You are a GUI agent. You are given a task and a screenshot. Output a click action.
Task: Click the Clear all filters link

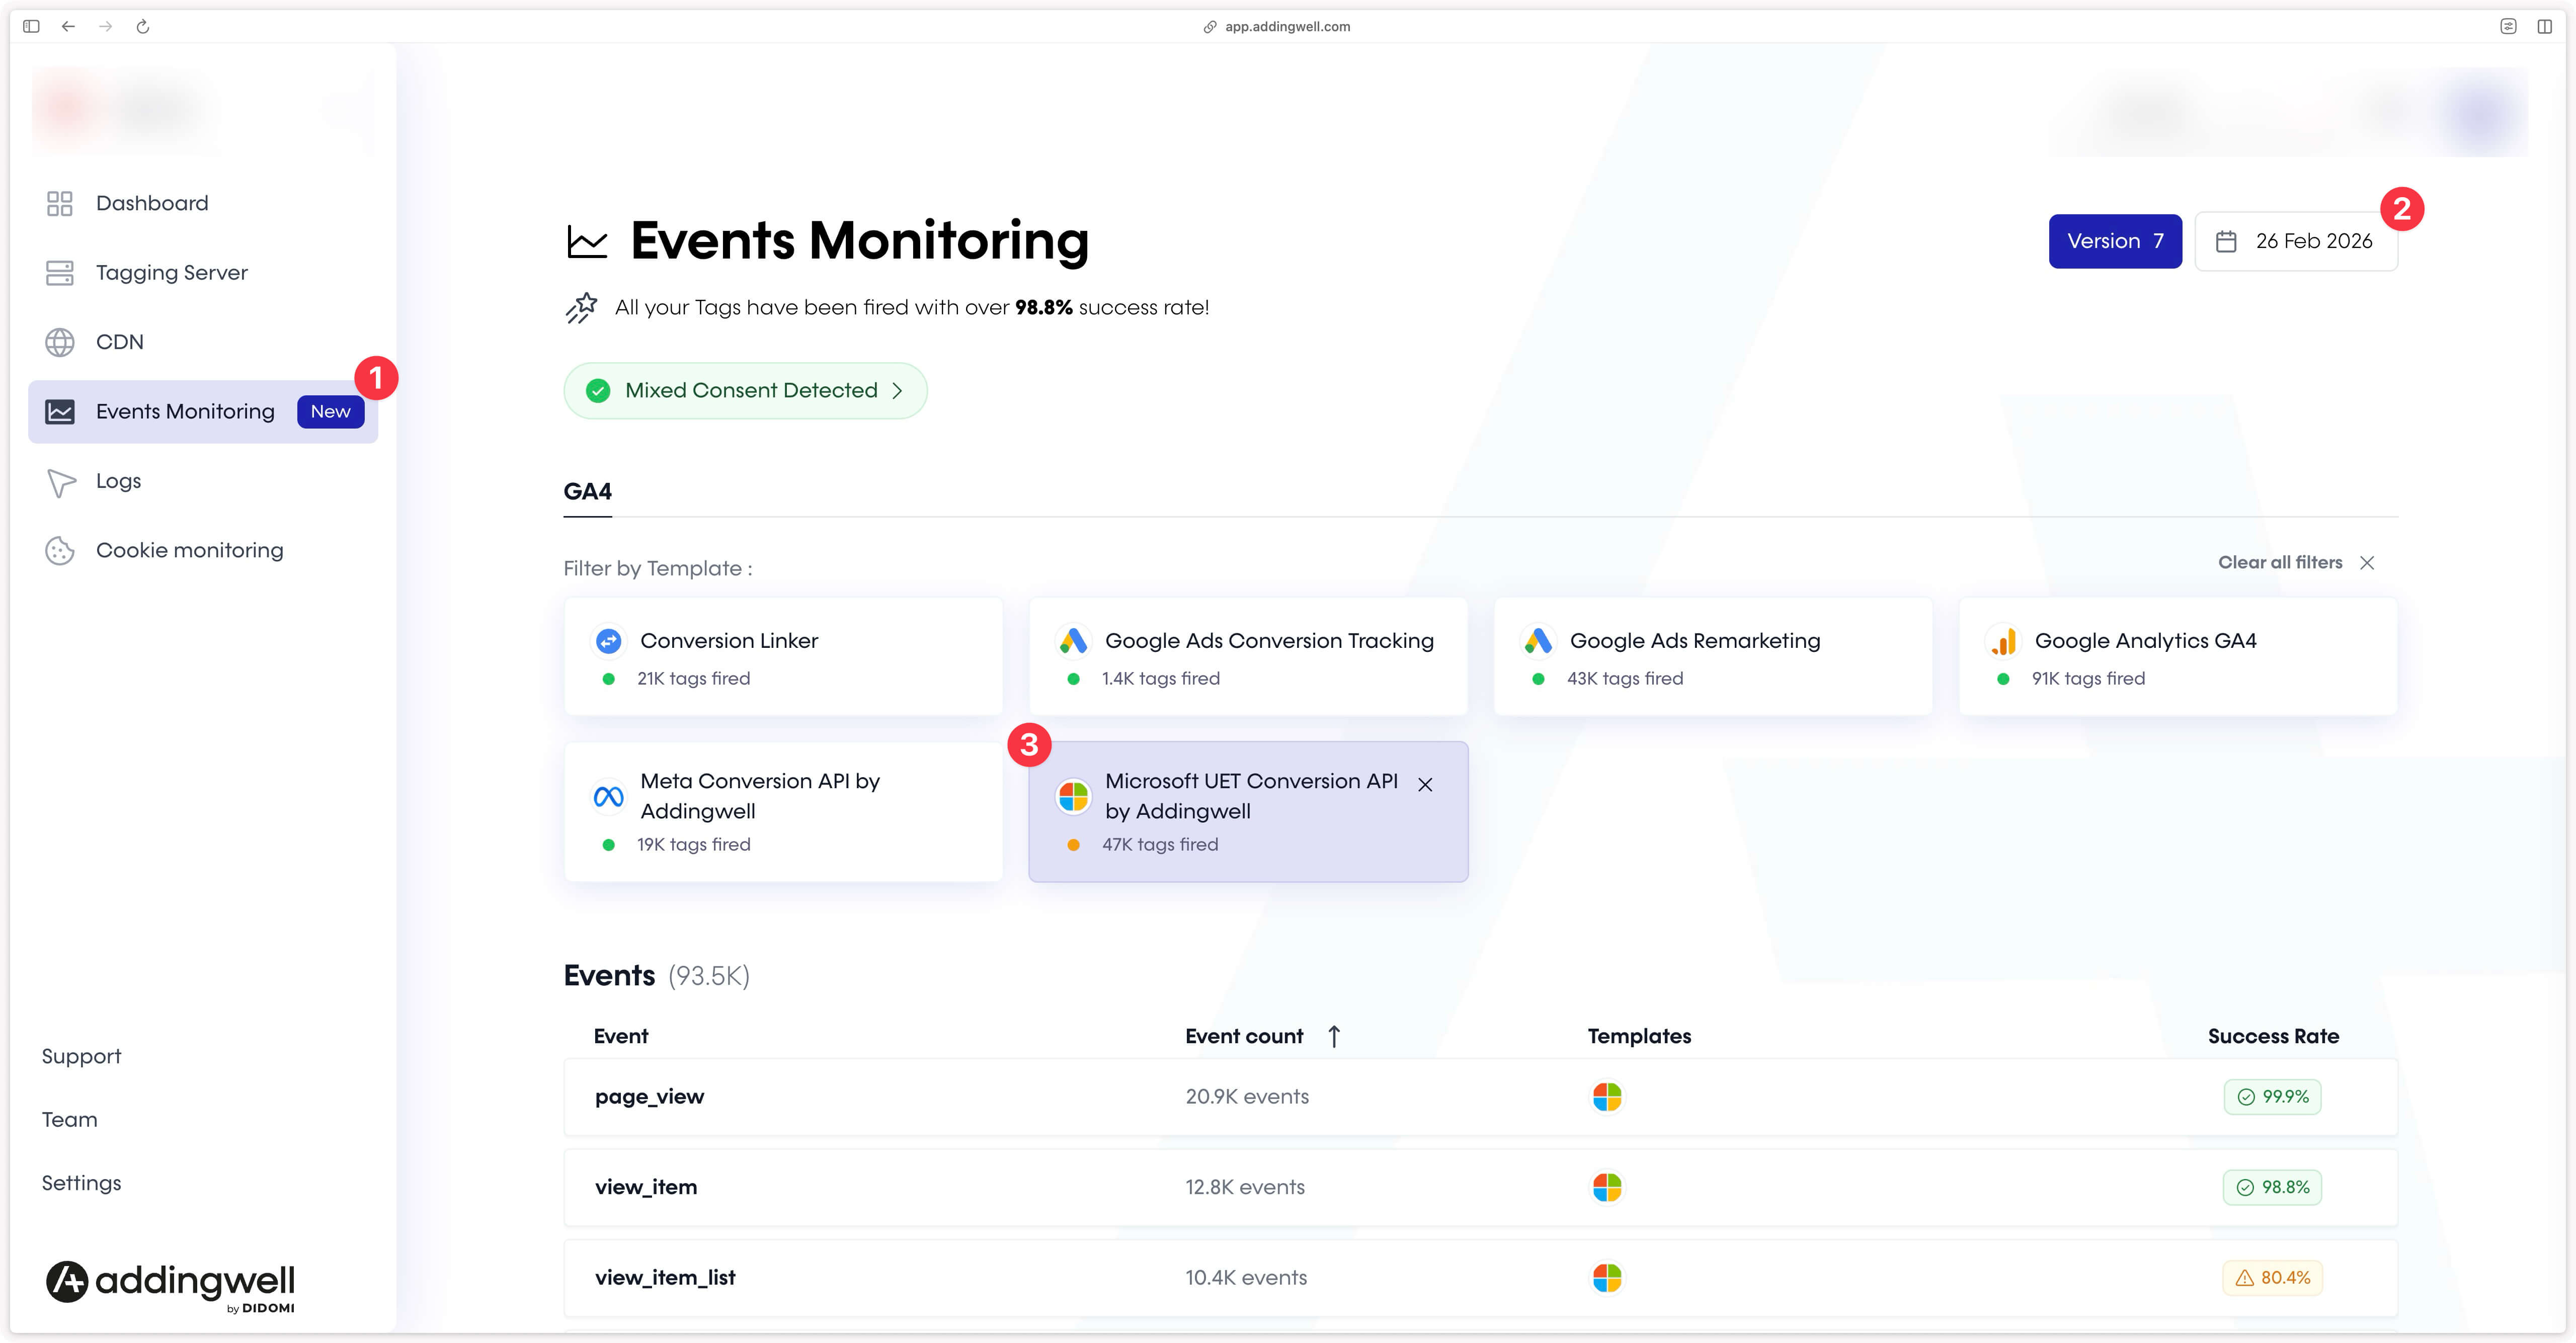[2279, 562]
